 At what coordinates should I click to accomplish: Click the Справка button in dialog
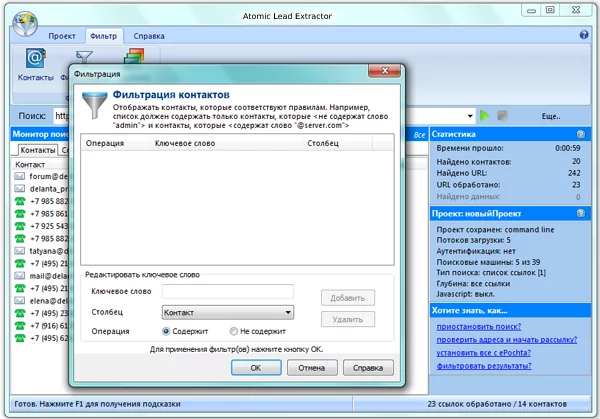click(368, 368)
